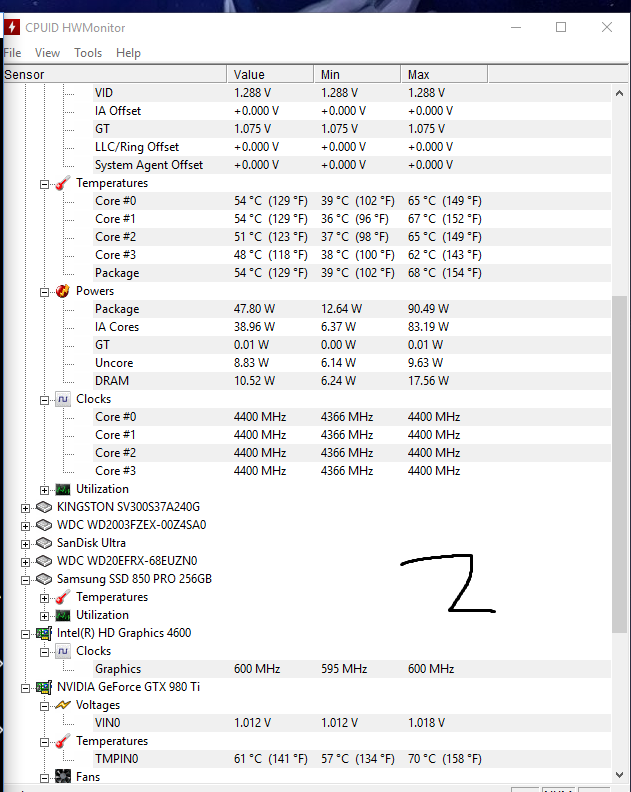Image resolution: width=631 pixels, height=792 pixels.
Task: Click the CPU Utilization graph icon
Action: 63,489
